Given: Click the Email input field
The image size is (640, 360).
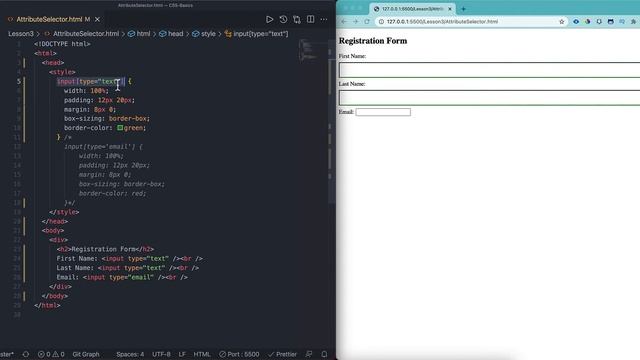Looking at the screenshot, I should 383,112.
